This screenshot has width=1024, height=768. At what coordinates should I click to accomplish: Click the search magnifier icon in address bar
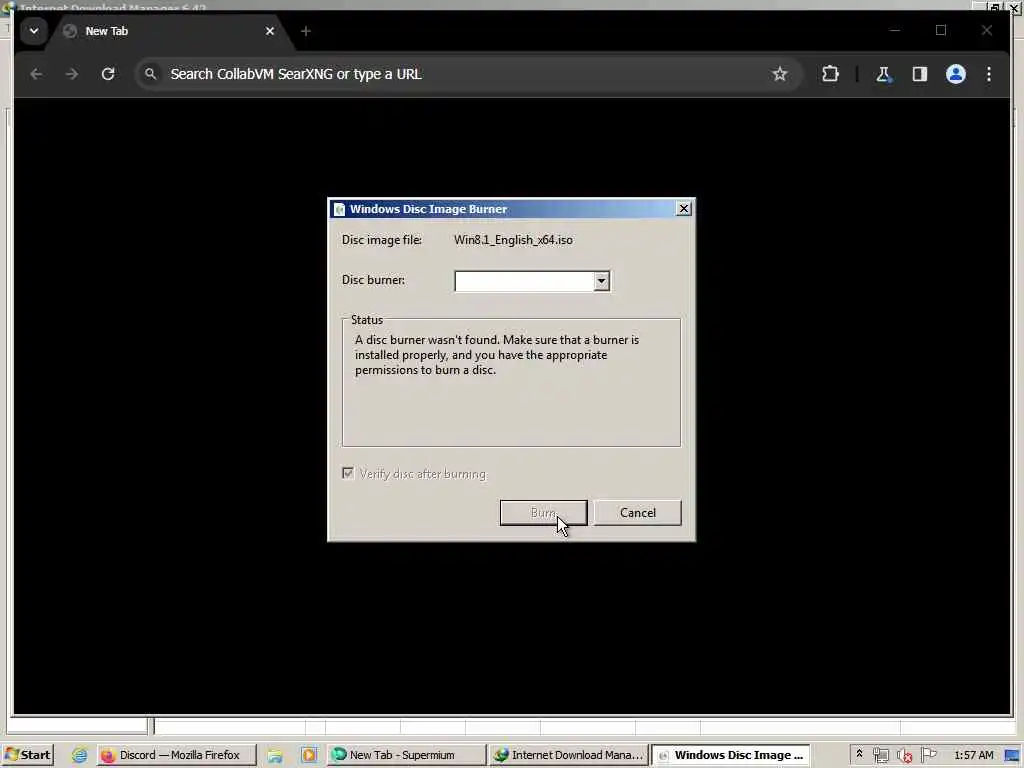pyautogui.click(x=151, y=74)
